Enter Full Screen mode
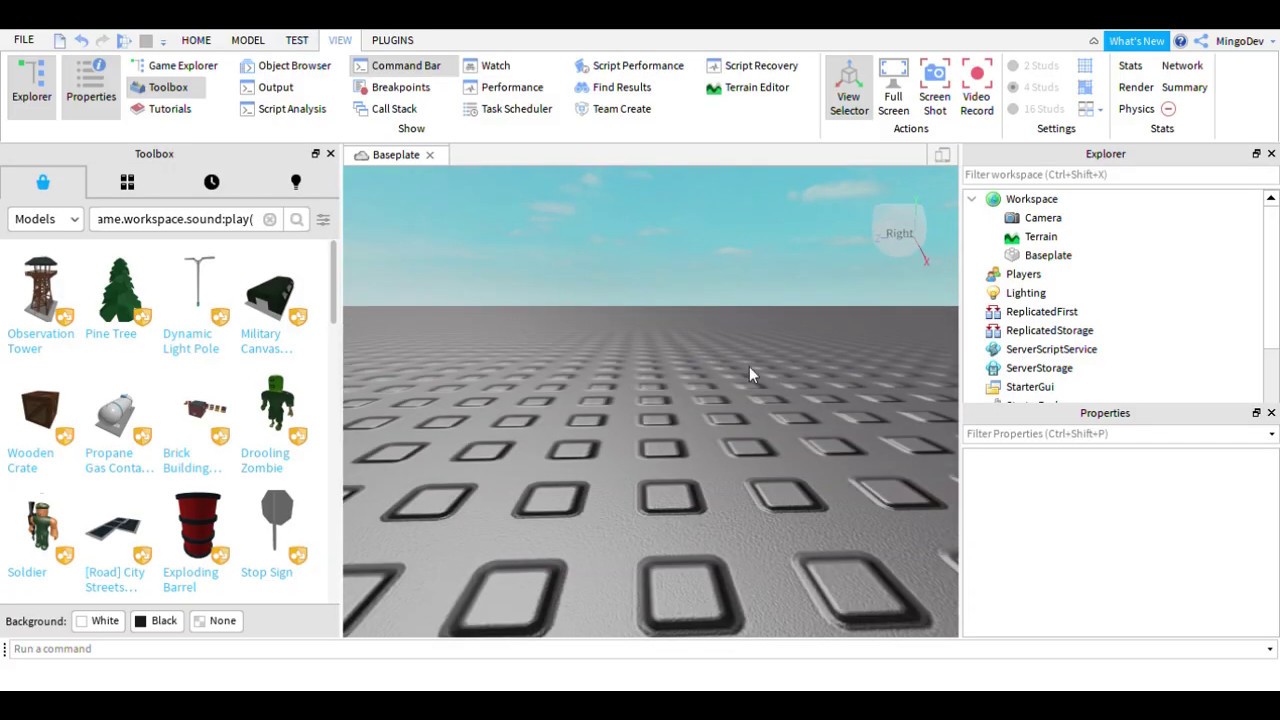The height and width of the screenshot is (720, 1280). (x=893, y=87)
